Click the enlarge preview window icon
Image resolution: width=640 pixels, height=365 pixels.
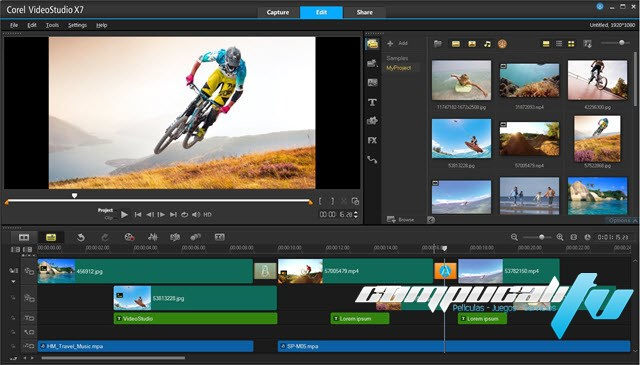click(x=355, y=201)
